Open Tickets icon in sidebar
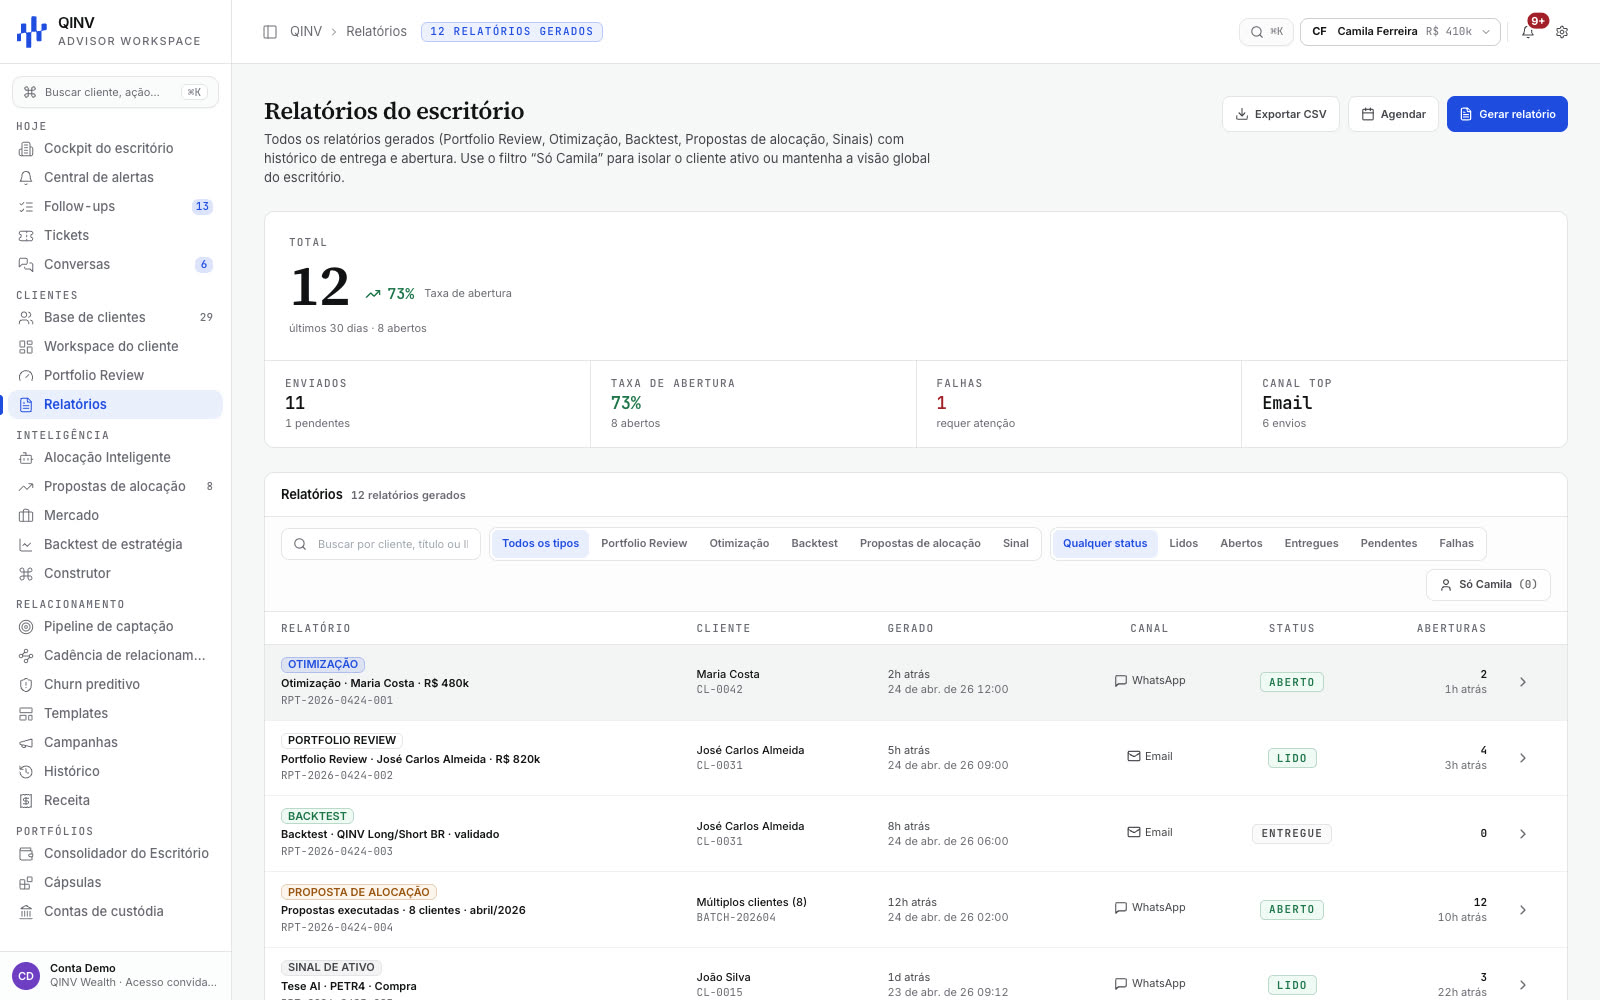Image resolution: width=1600 pixels, height=1000 pixels. [x=26, y=236]
